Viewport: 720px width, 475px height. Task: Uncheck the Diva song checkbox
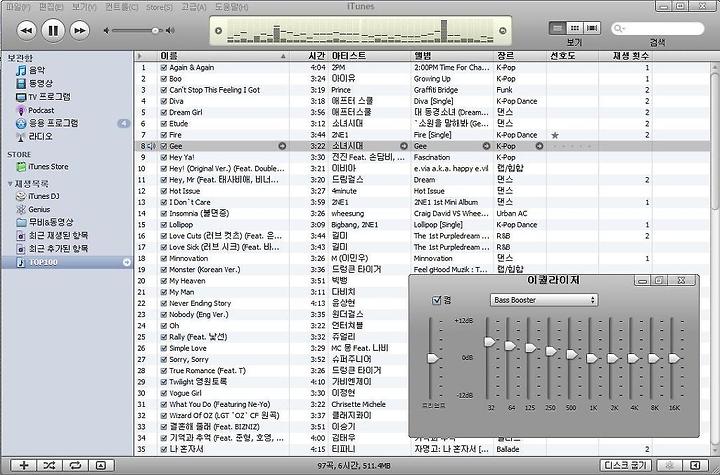[163, 102]
